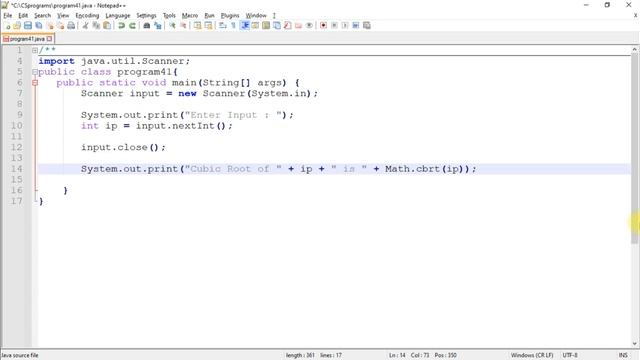This screenshot has width=640, height=360.
Task: Open the Folder as Workspace panel
Action: coord(298,26)
